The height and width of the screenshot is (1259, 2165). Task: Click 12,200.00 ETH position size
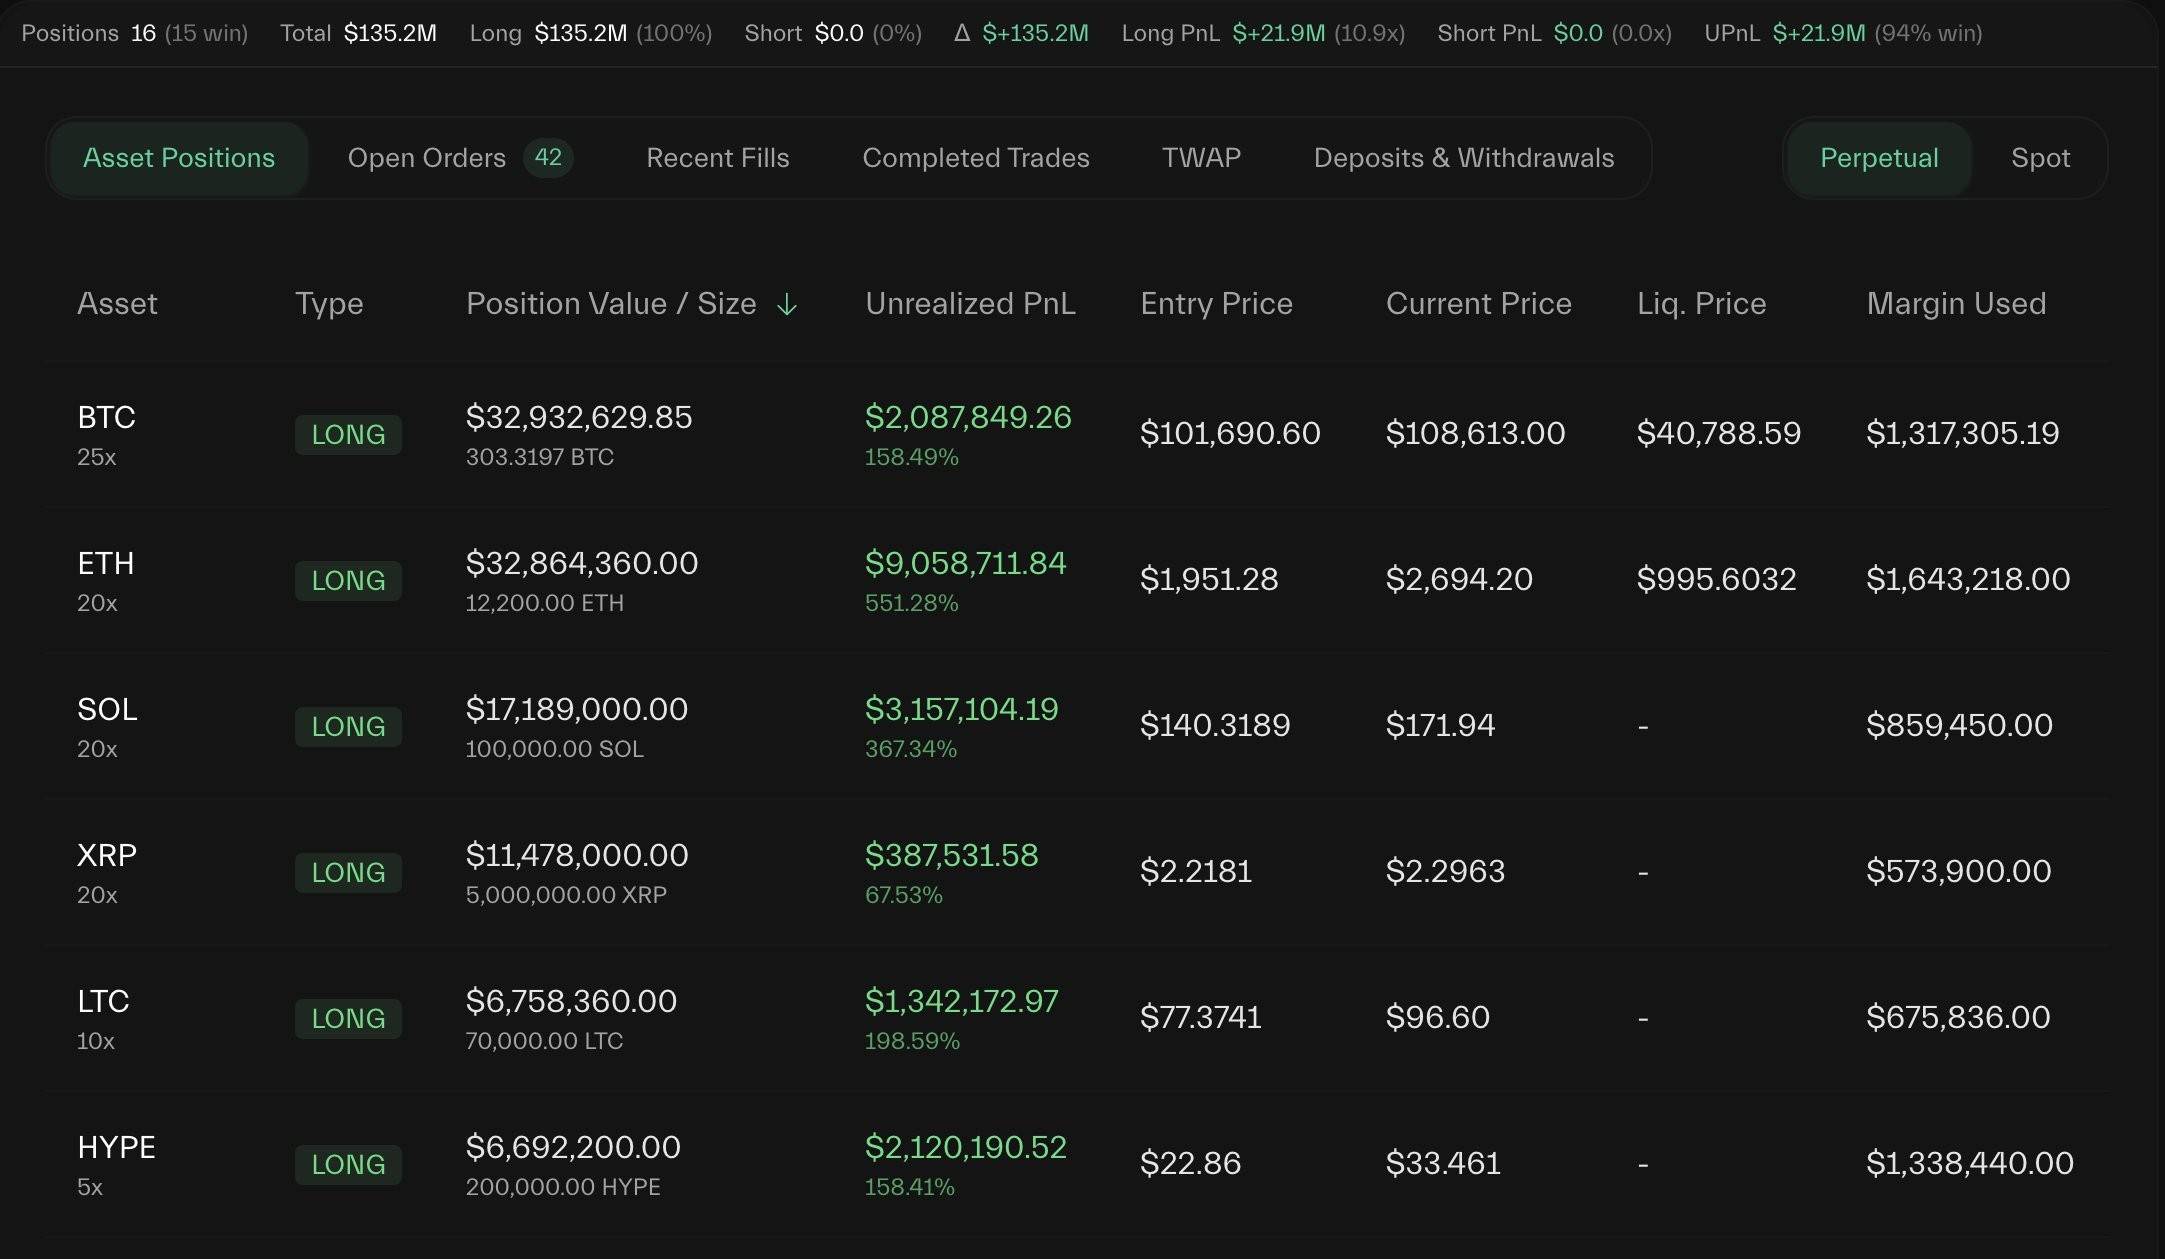pos(544,603)
